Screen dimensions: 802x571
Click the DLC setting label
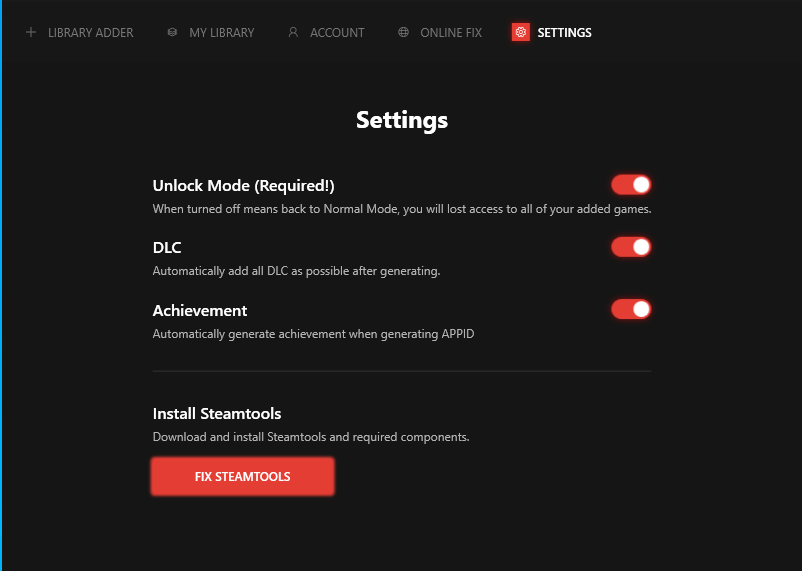pyautogui.click(x=167, y=248)
